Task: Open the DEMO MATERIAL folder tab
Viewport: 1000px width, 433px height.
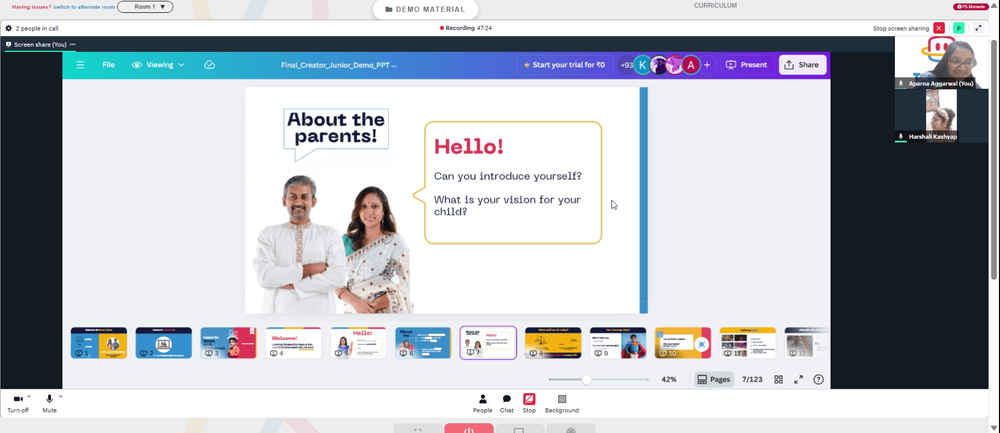Action: [425, 10]
